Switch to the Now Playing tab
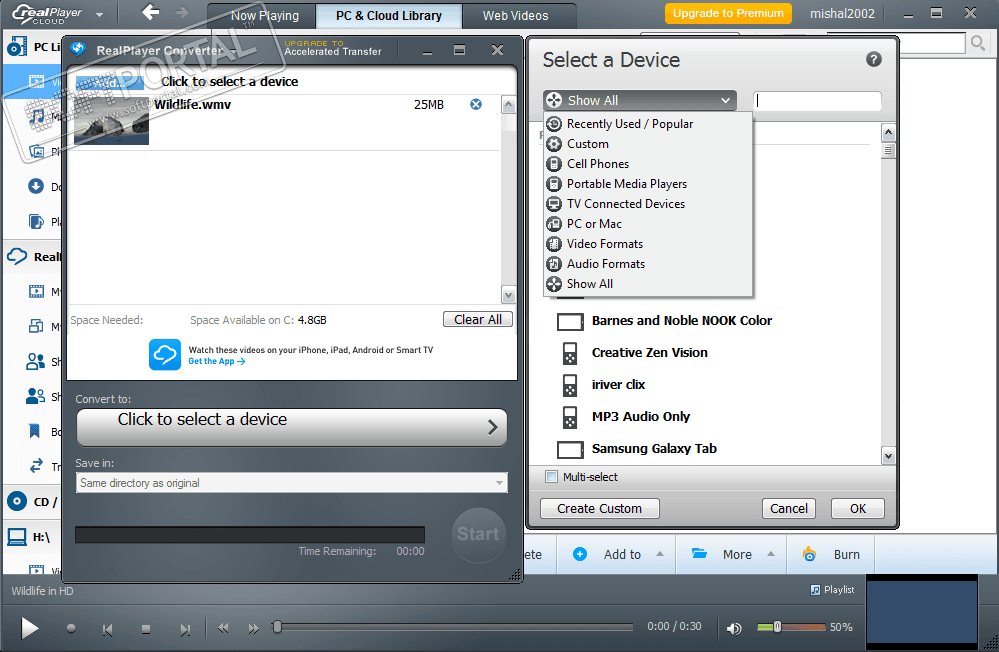This screenshot has height=652, width=999. coord(264,16)
